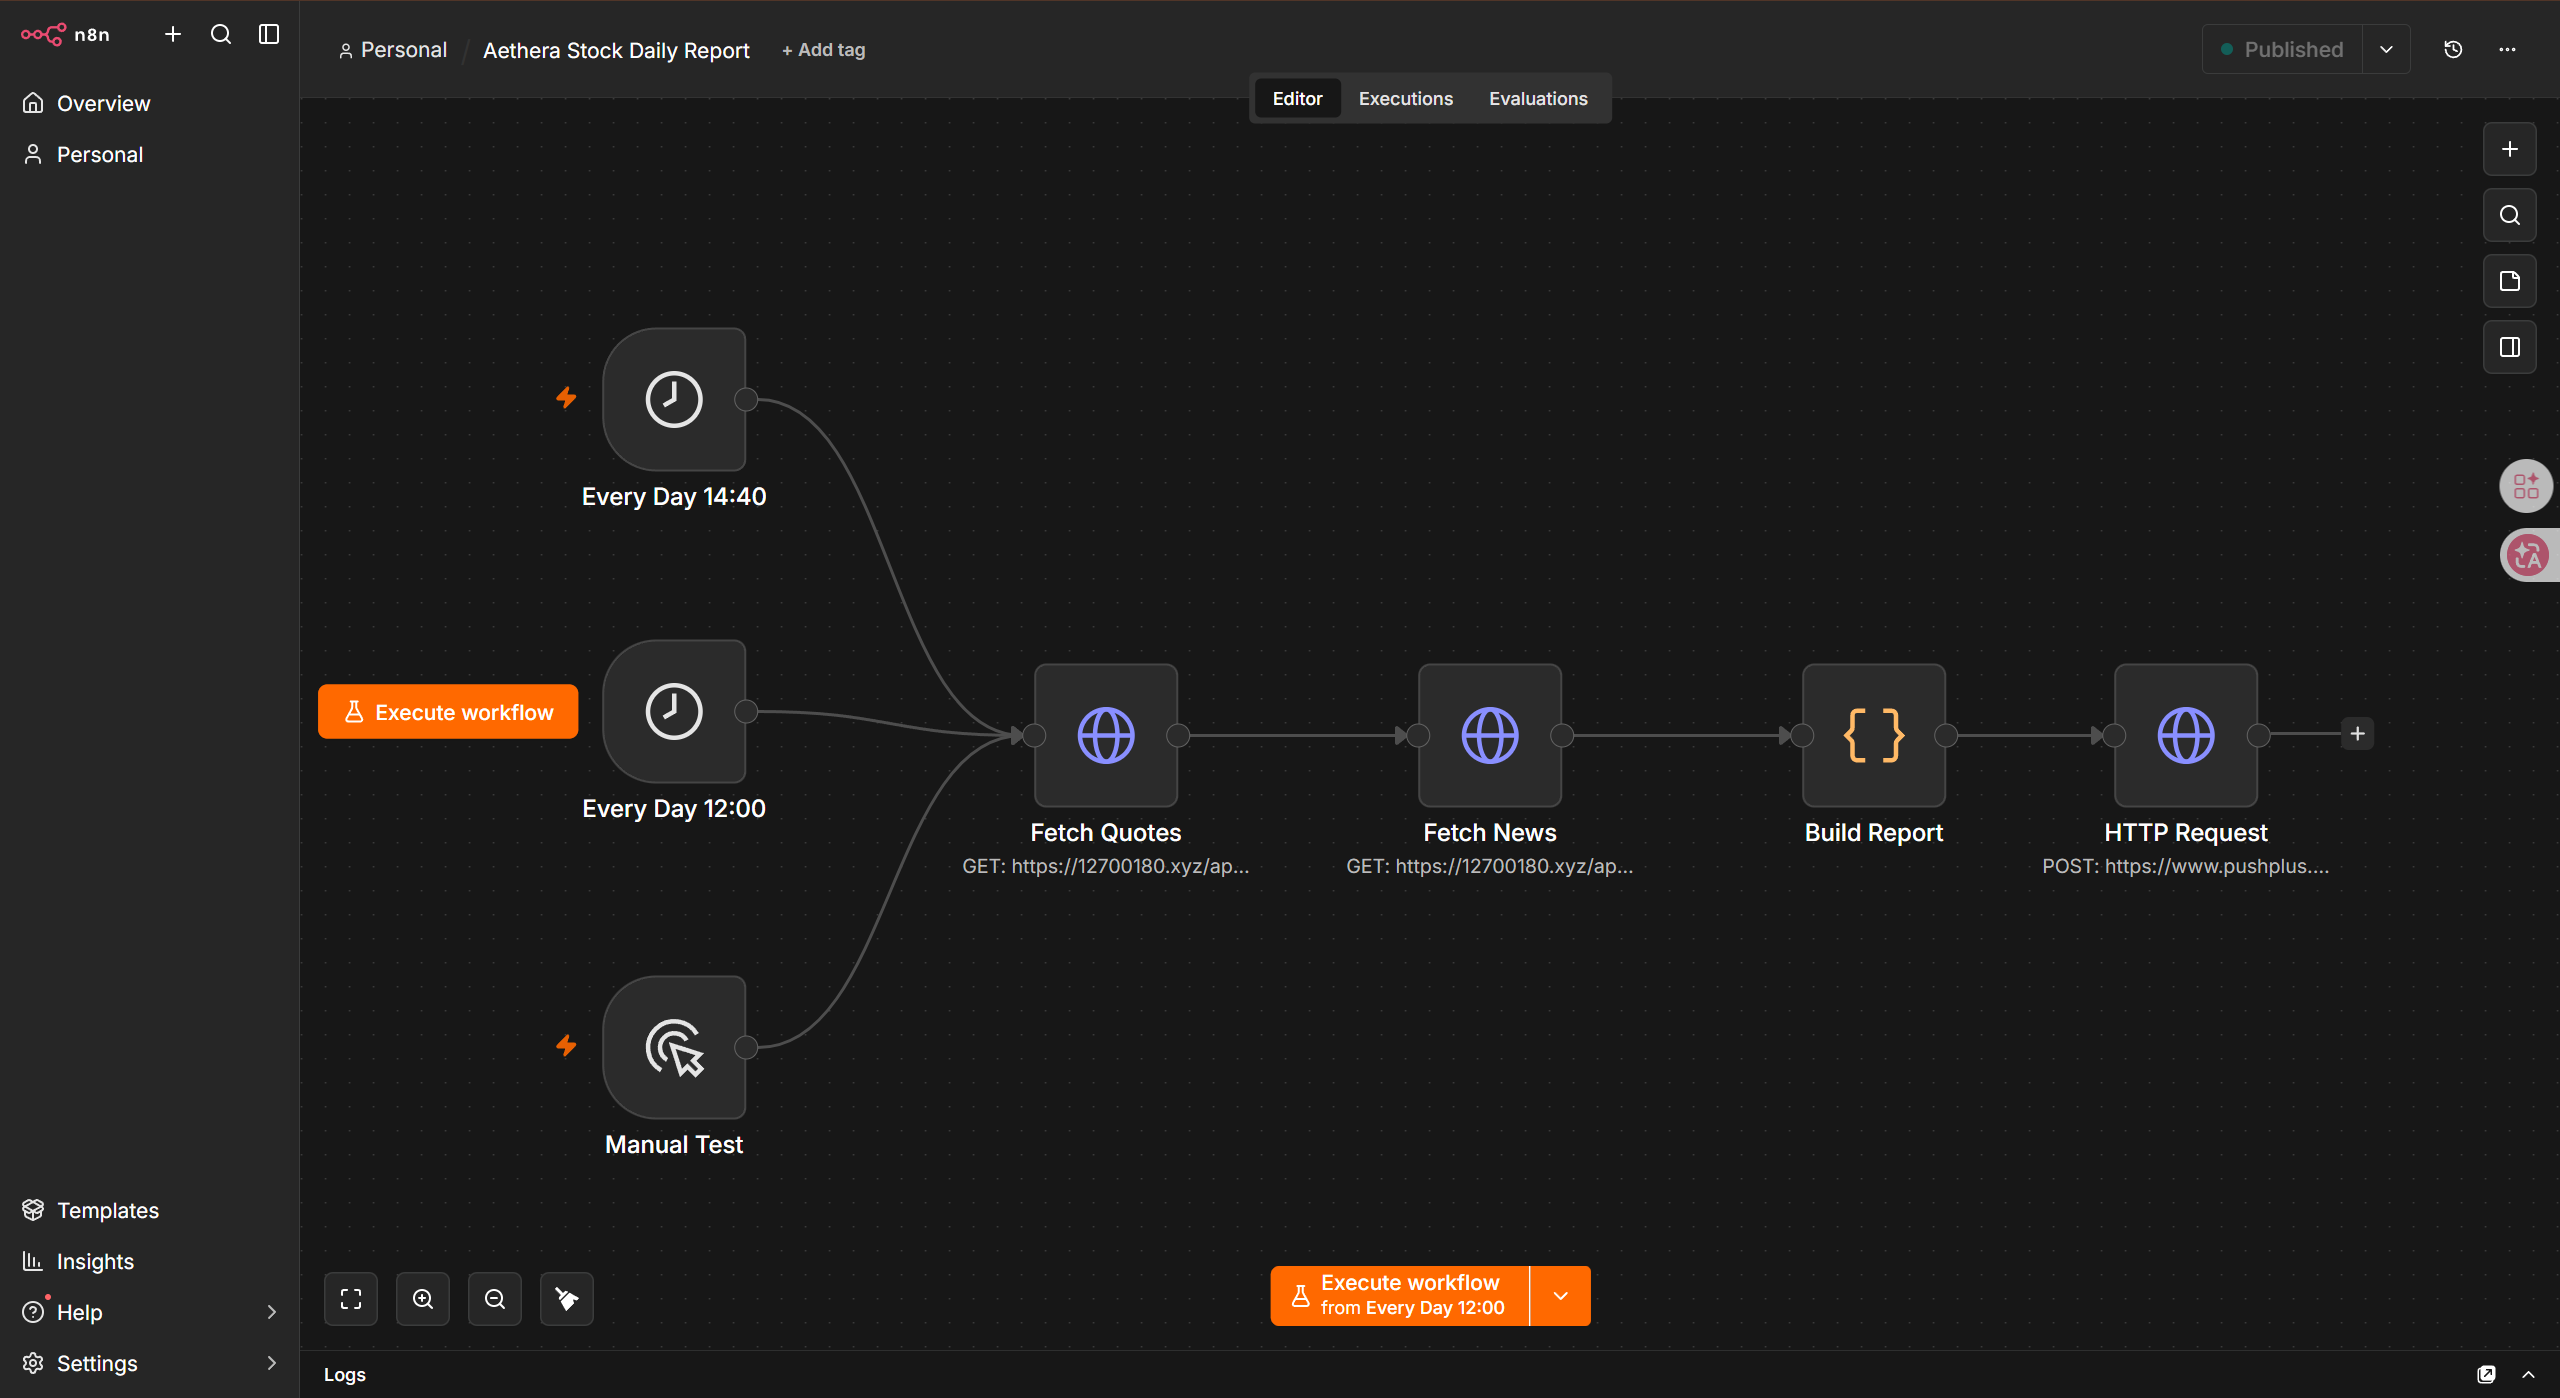Click output handle of Every Day 14:40 node
Screen dimensions: 2560x1398
[746, 399]
